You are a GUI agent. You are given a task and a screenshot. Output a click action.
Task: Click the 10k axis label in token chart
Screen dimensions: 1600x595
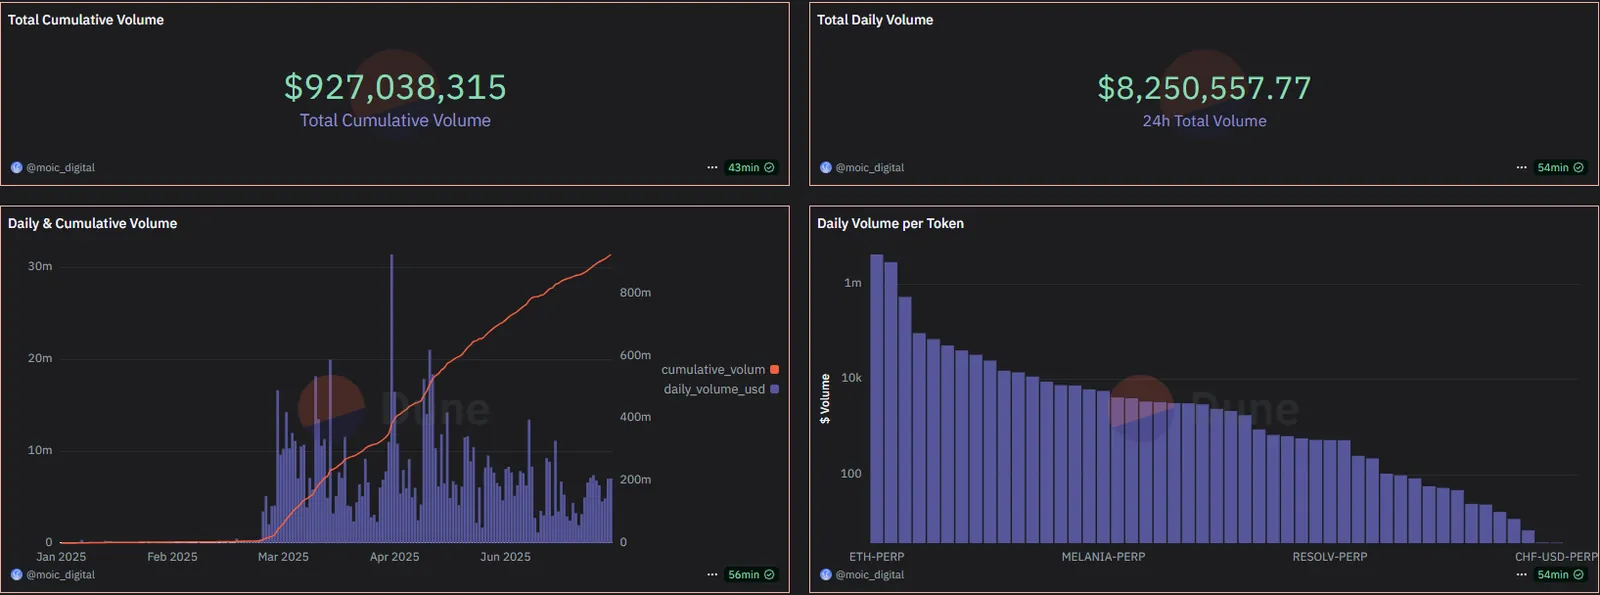[851, 378]
